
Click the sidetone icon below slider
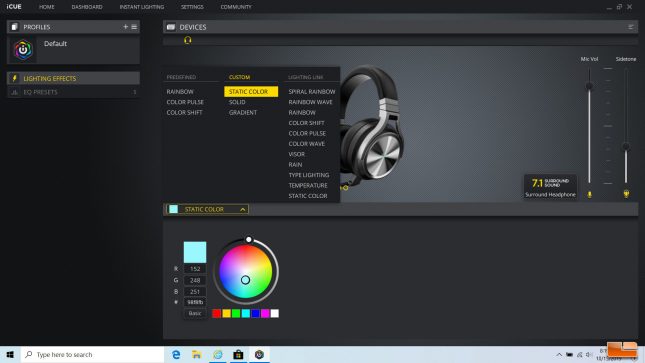(626, 194)
